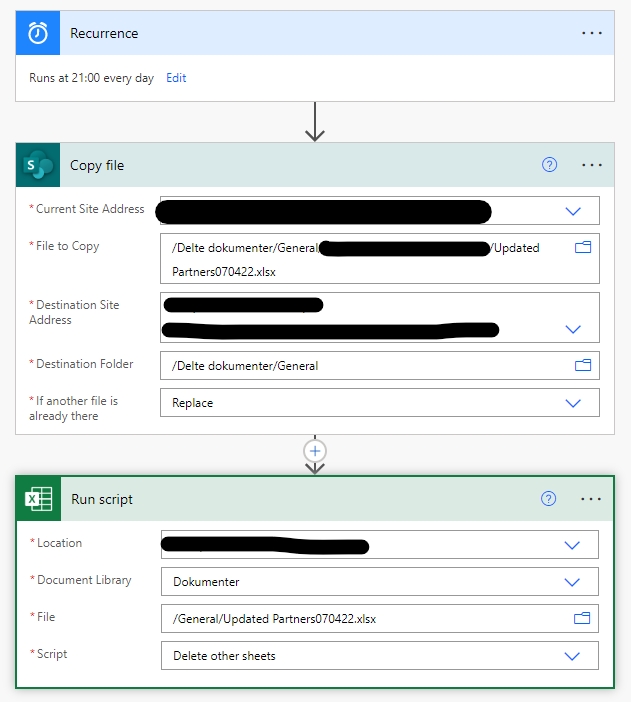Expand the Current Site Address dropdown
The height and width of the screenshot is (702, 631).
coord(573,211)
